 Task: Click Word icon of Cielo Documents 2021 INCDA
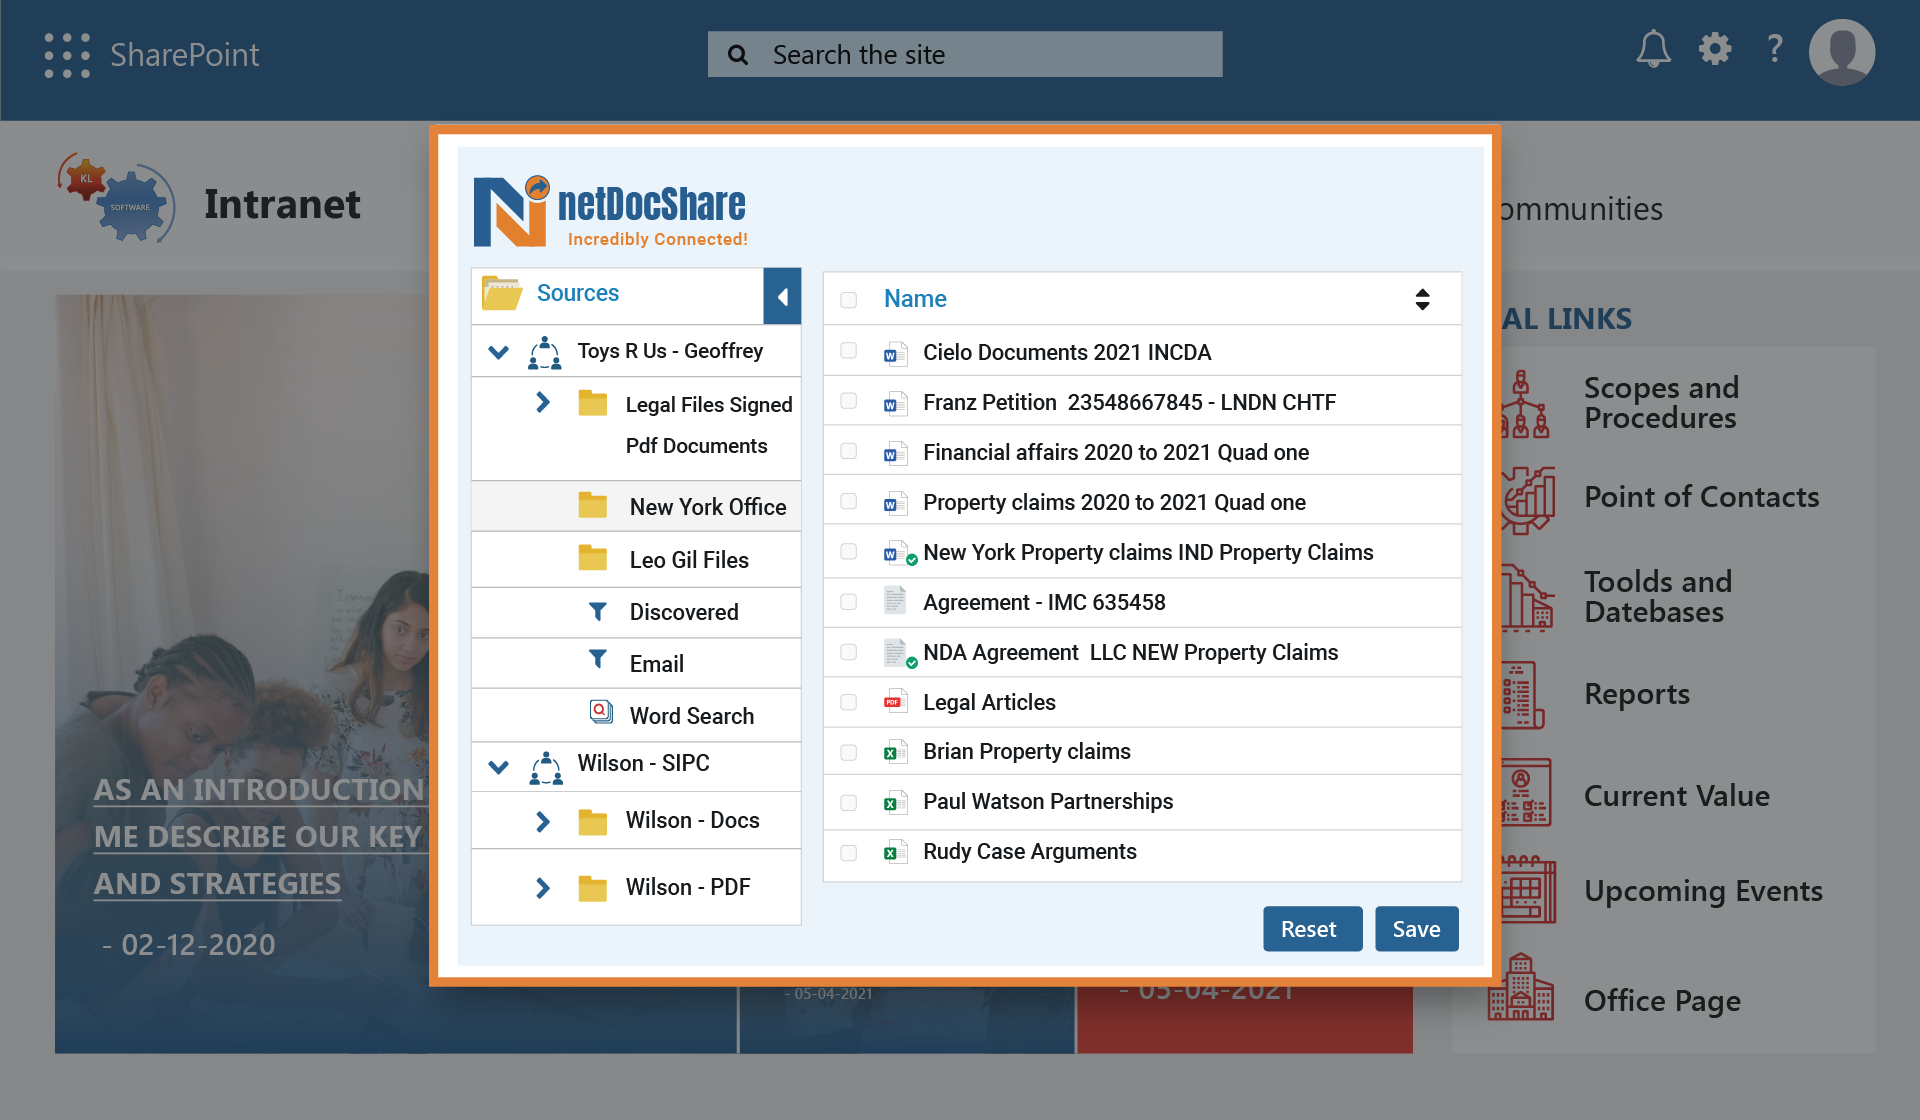[895, 353]
